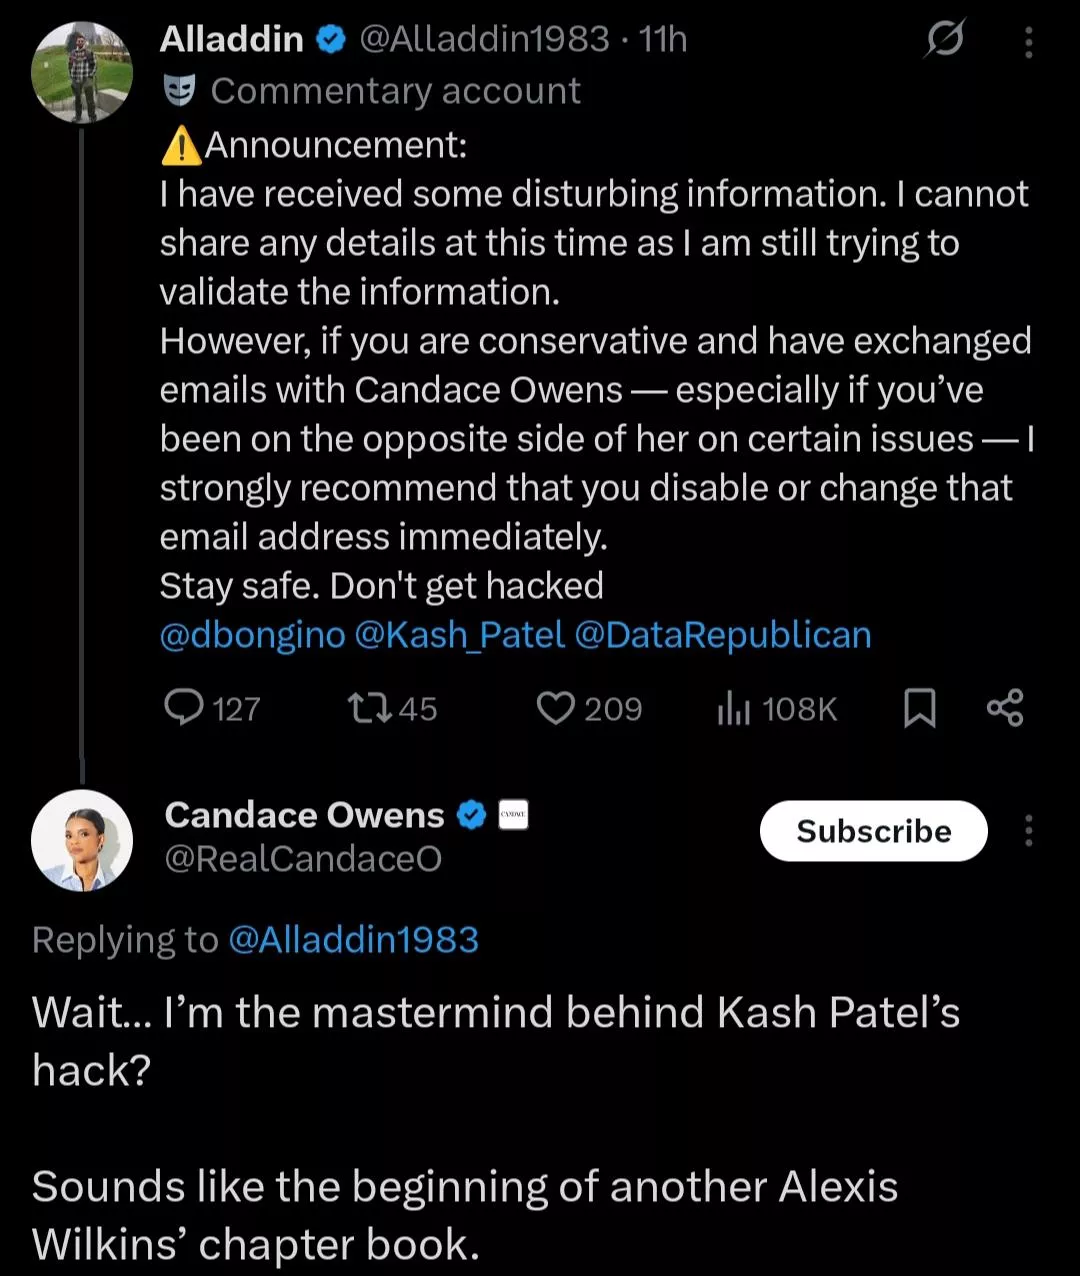View analytics for 108K views
Viewport: 1080px width, 1276px height.
pos(777,709)
